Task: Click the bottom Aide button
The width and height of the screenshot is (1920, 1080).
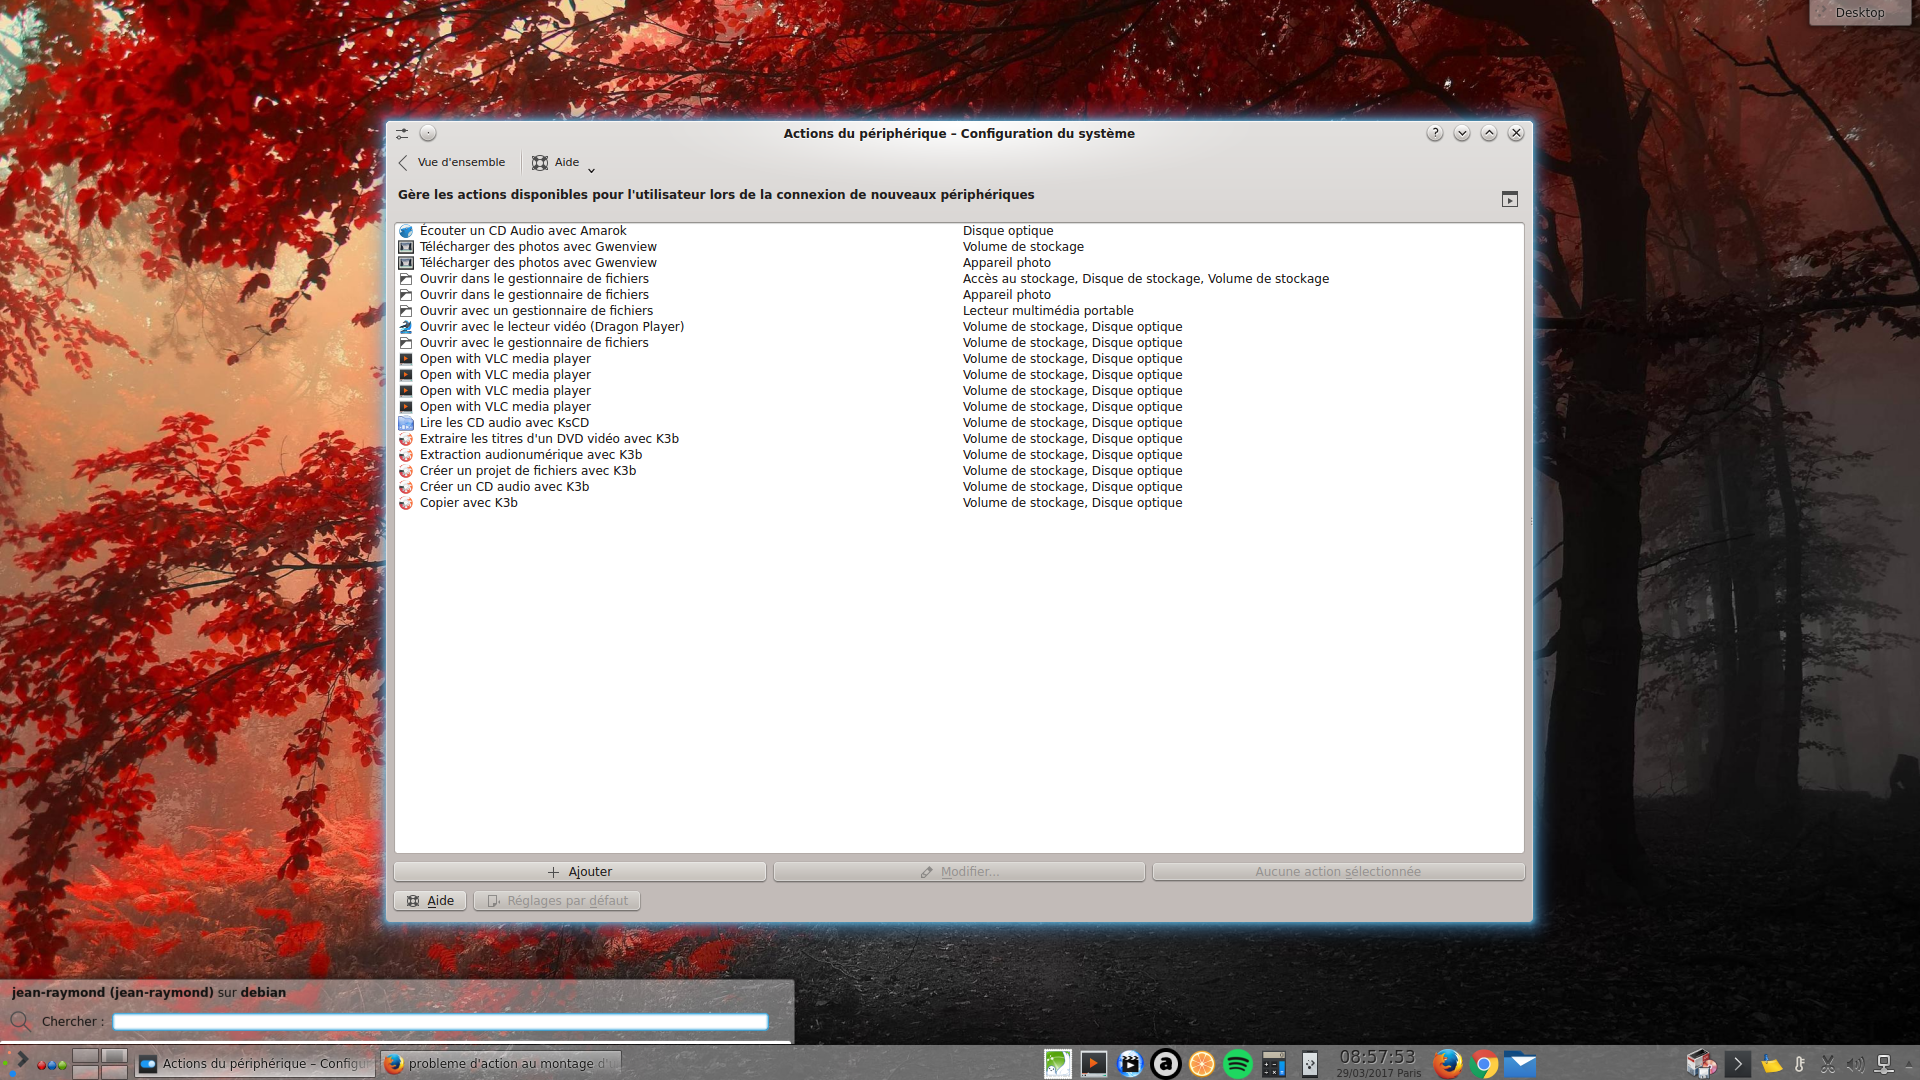Action: point(430,901)
